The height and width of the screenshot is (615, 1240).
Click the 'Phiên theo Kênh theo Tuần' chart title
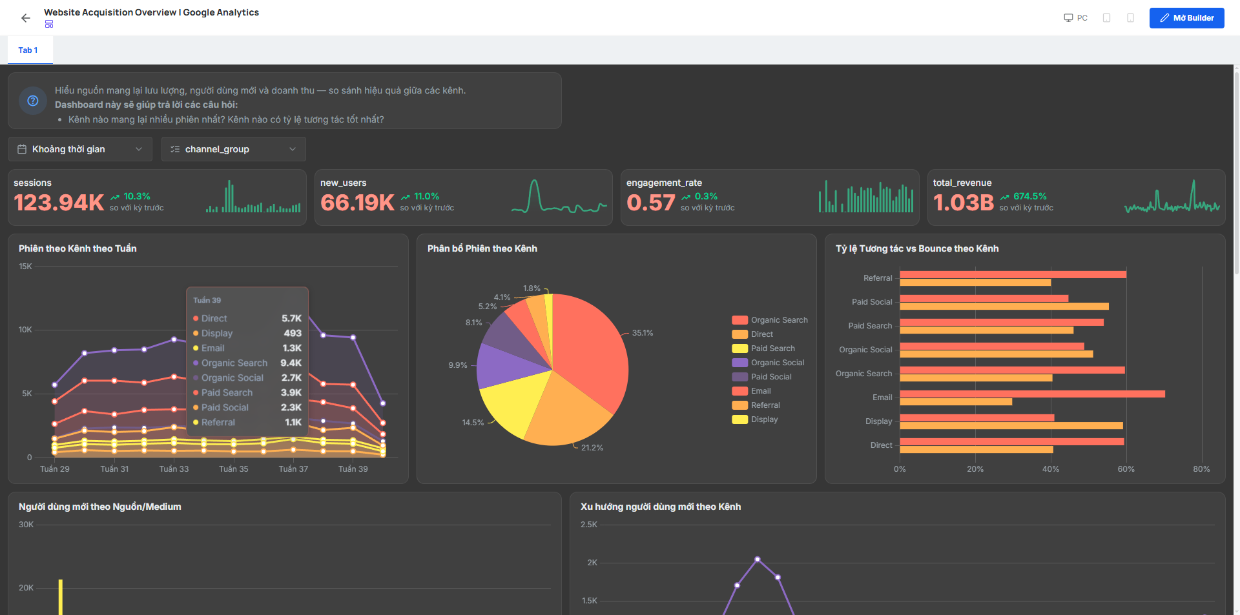coord(78,248)
